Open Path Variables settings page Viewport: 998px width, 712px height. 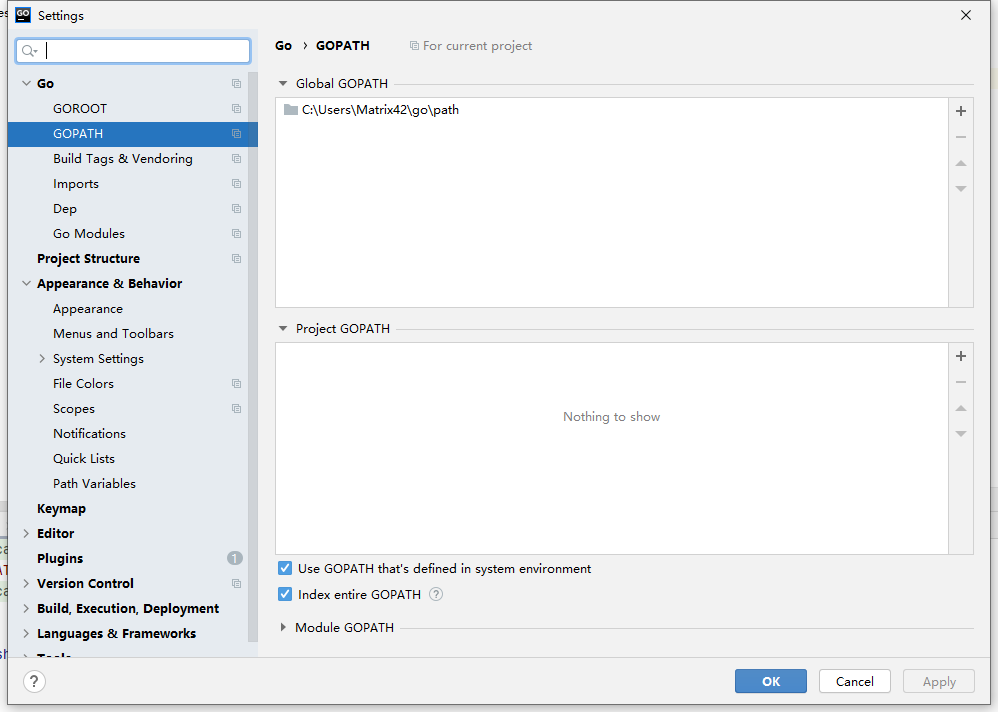94,484
